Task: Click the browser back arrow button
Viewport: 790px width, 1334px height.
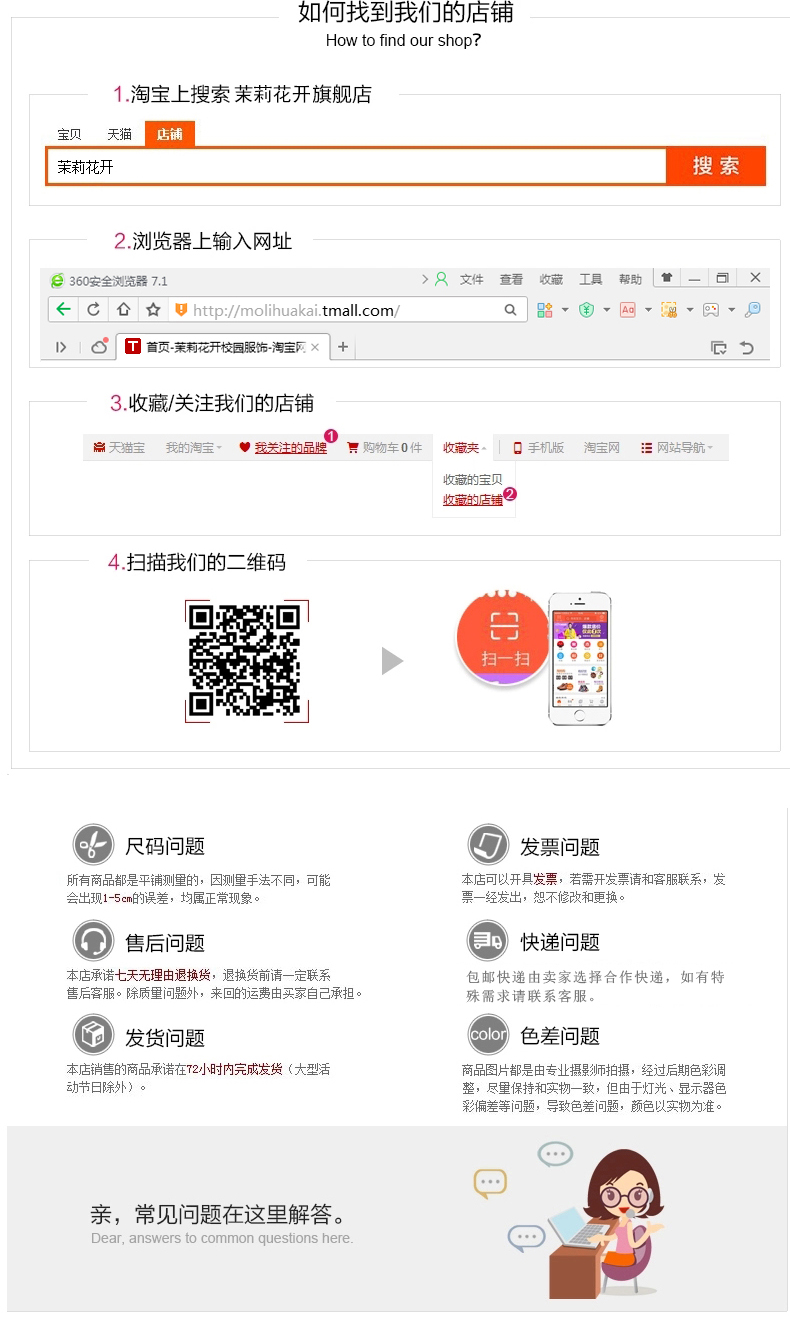Action: coord(64,310)
